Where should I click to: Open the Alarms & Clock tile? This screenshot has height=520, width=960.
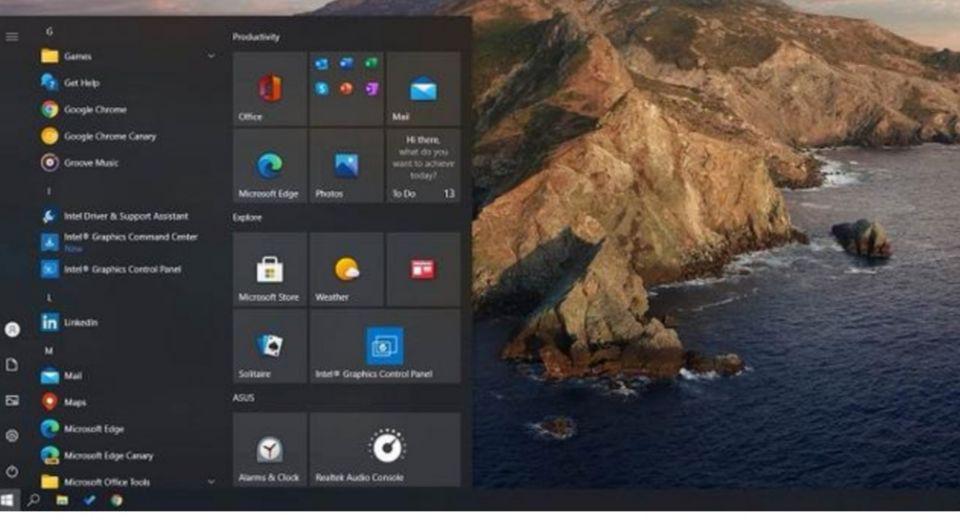(269, 450)
